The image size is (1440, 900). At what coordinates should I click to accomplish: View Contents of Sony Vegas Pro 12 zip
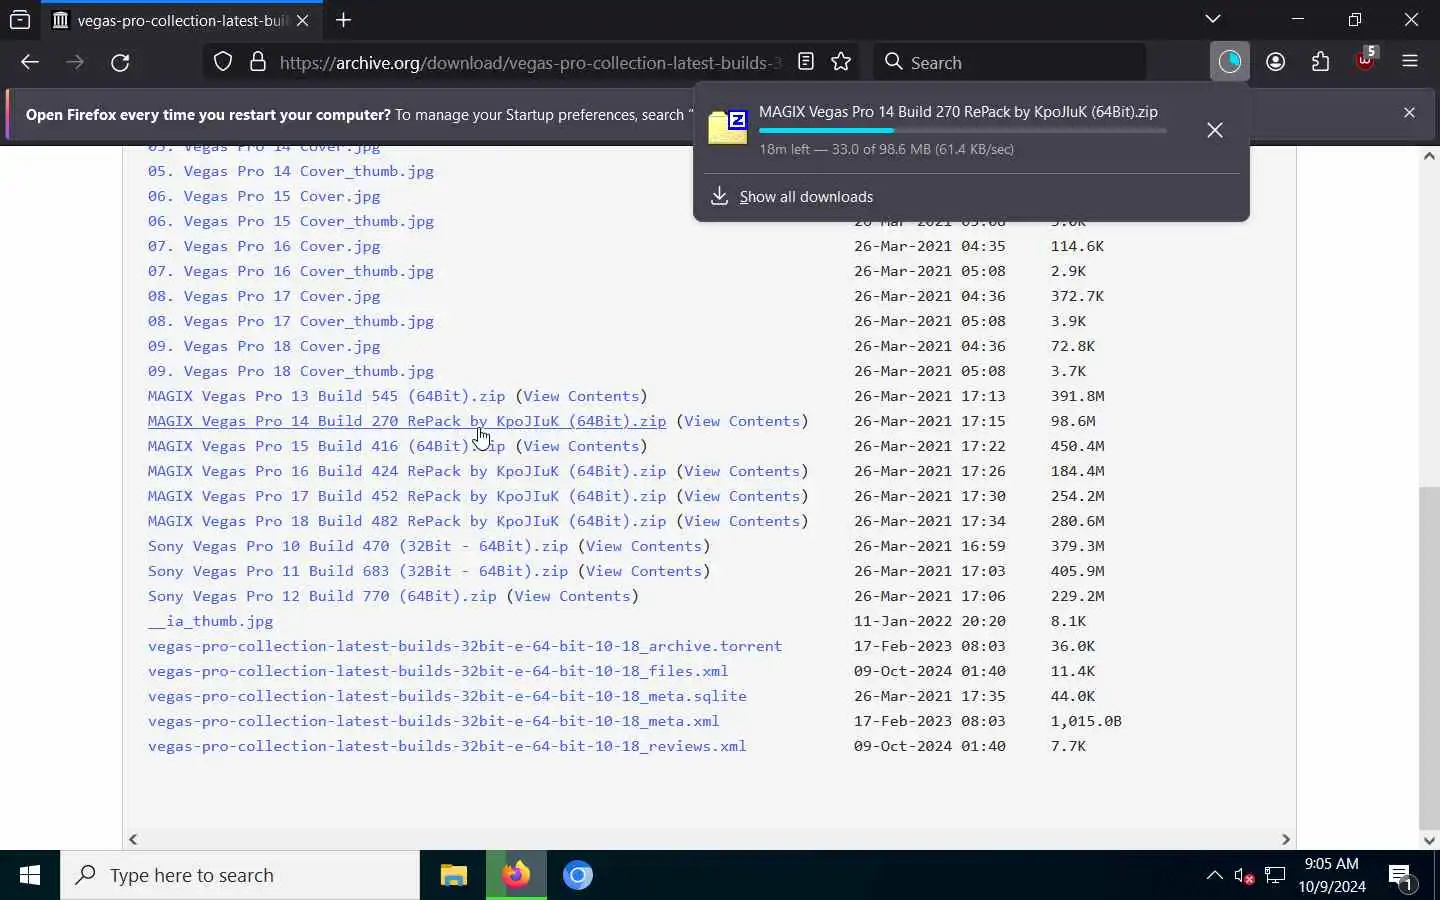(x=572, y=596)
